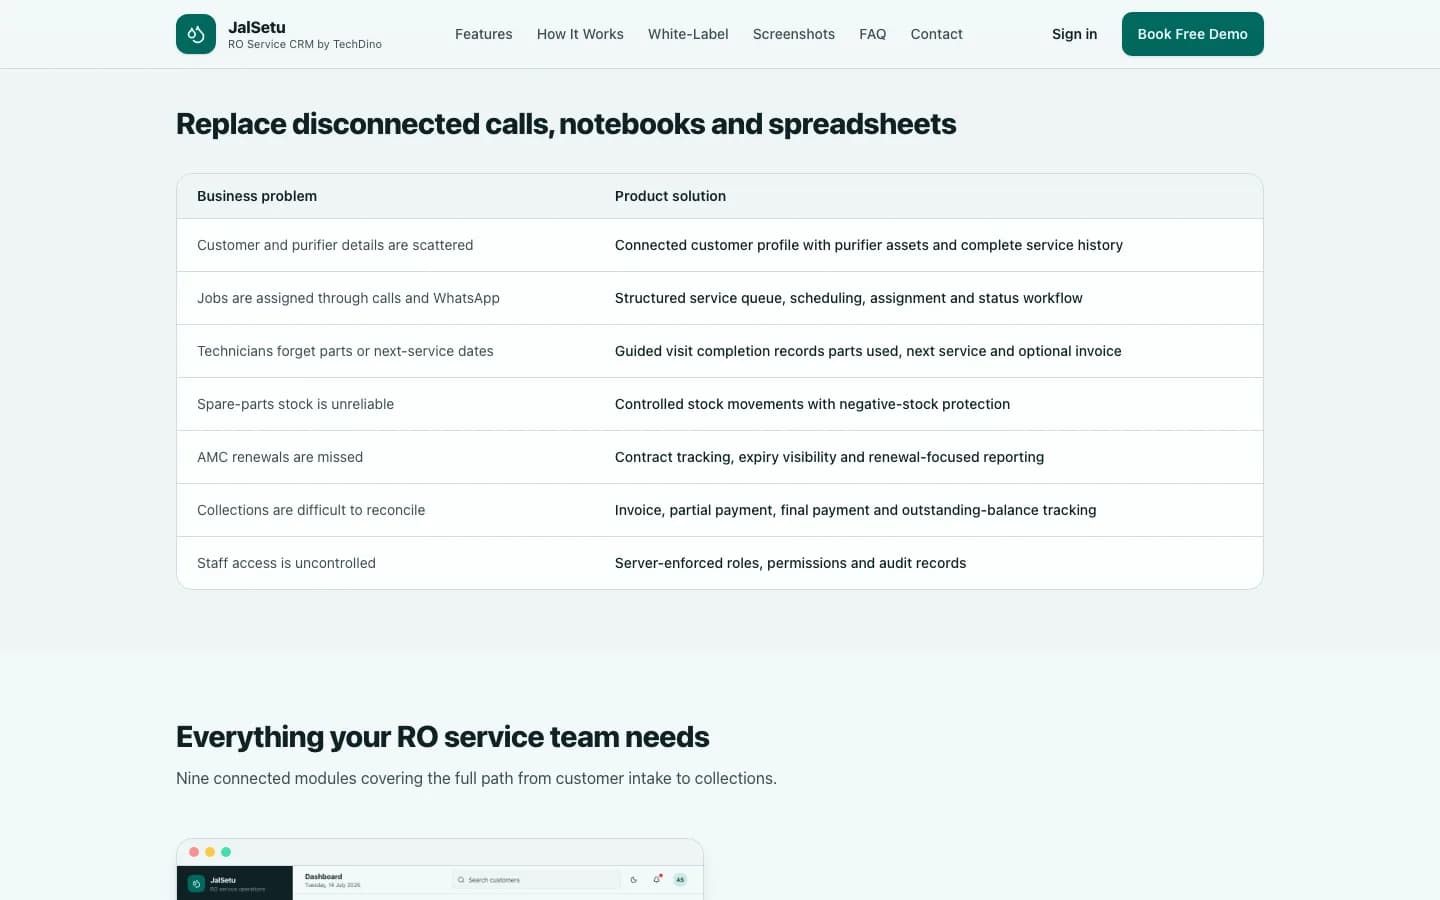The width and height of the screenshot is (1440, 900).
Task: Click the JalSetu water-drop logo icon
Action: 196,34
